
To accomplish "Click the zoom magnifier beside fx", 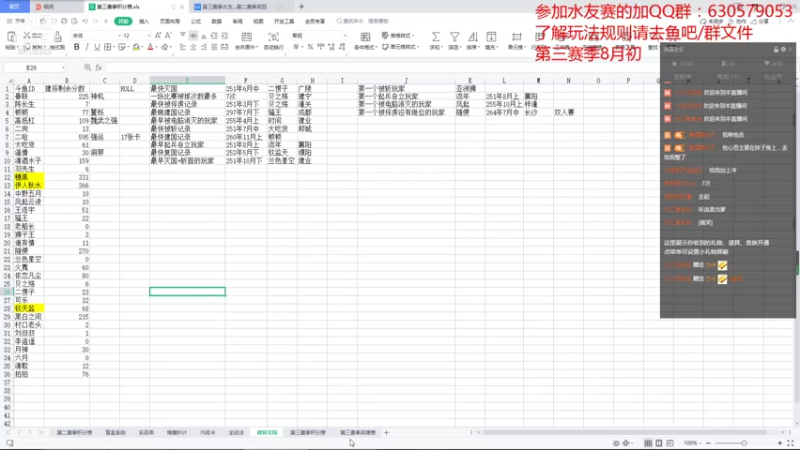I will pos(87,67).
